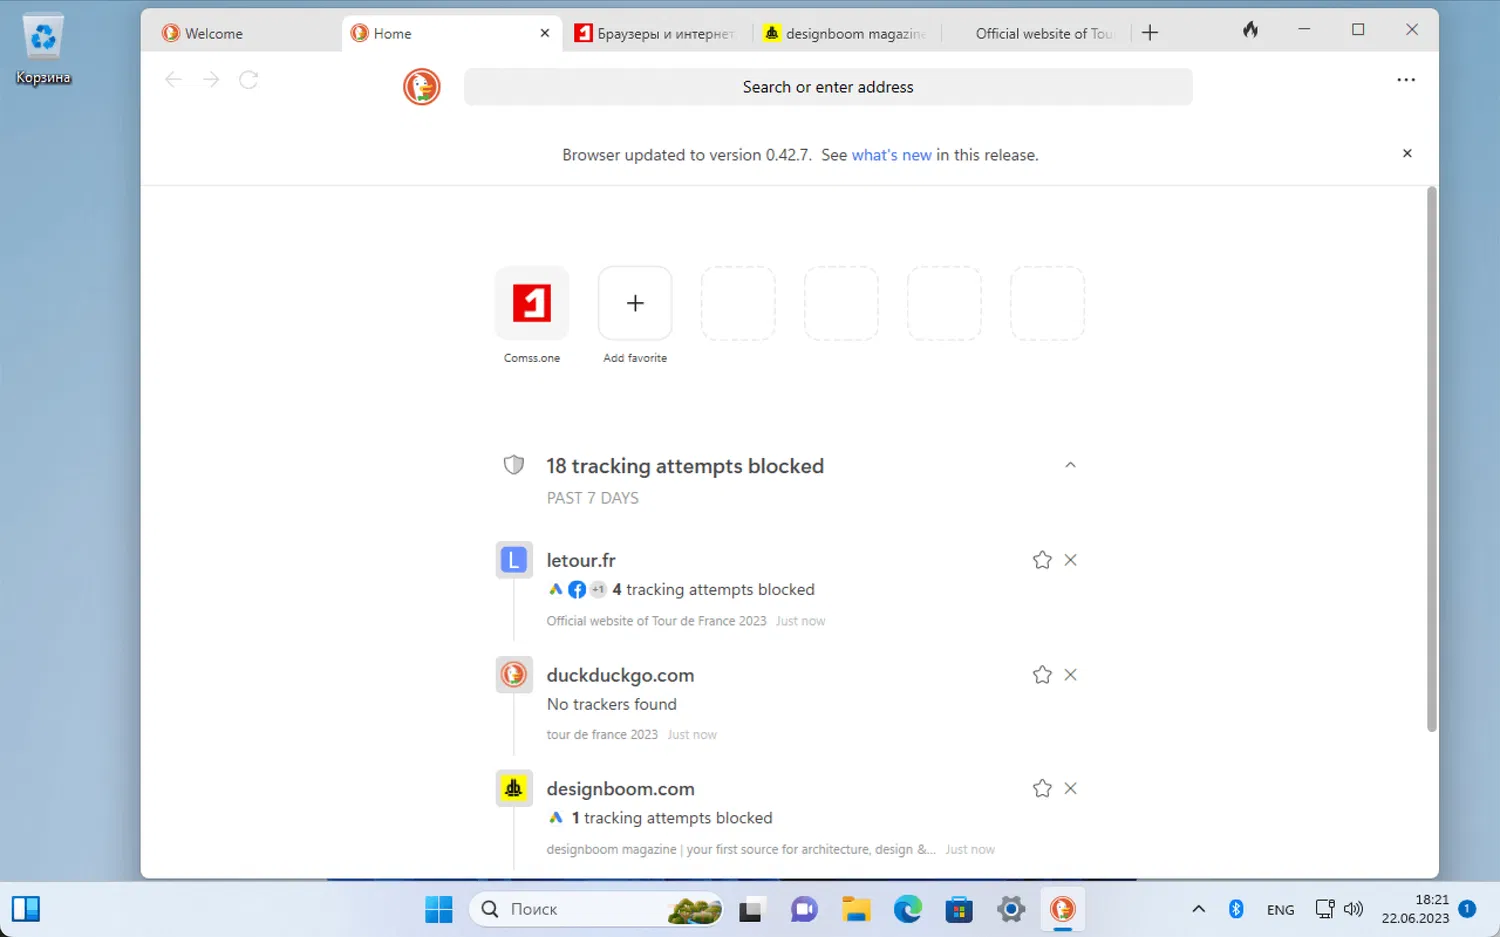Open Microsoft Store from the taskbar
This screenshot has height=937, width=1500.
[x=960, y=909]
